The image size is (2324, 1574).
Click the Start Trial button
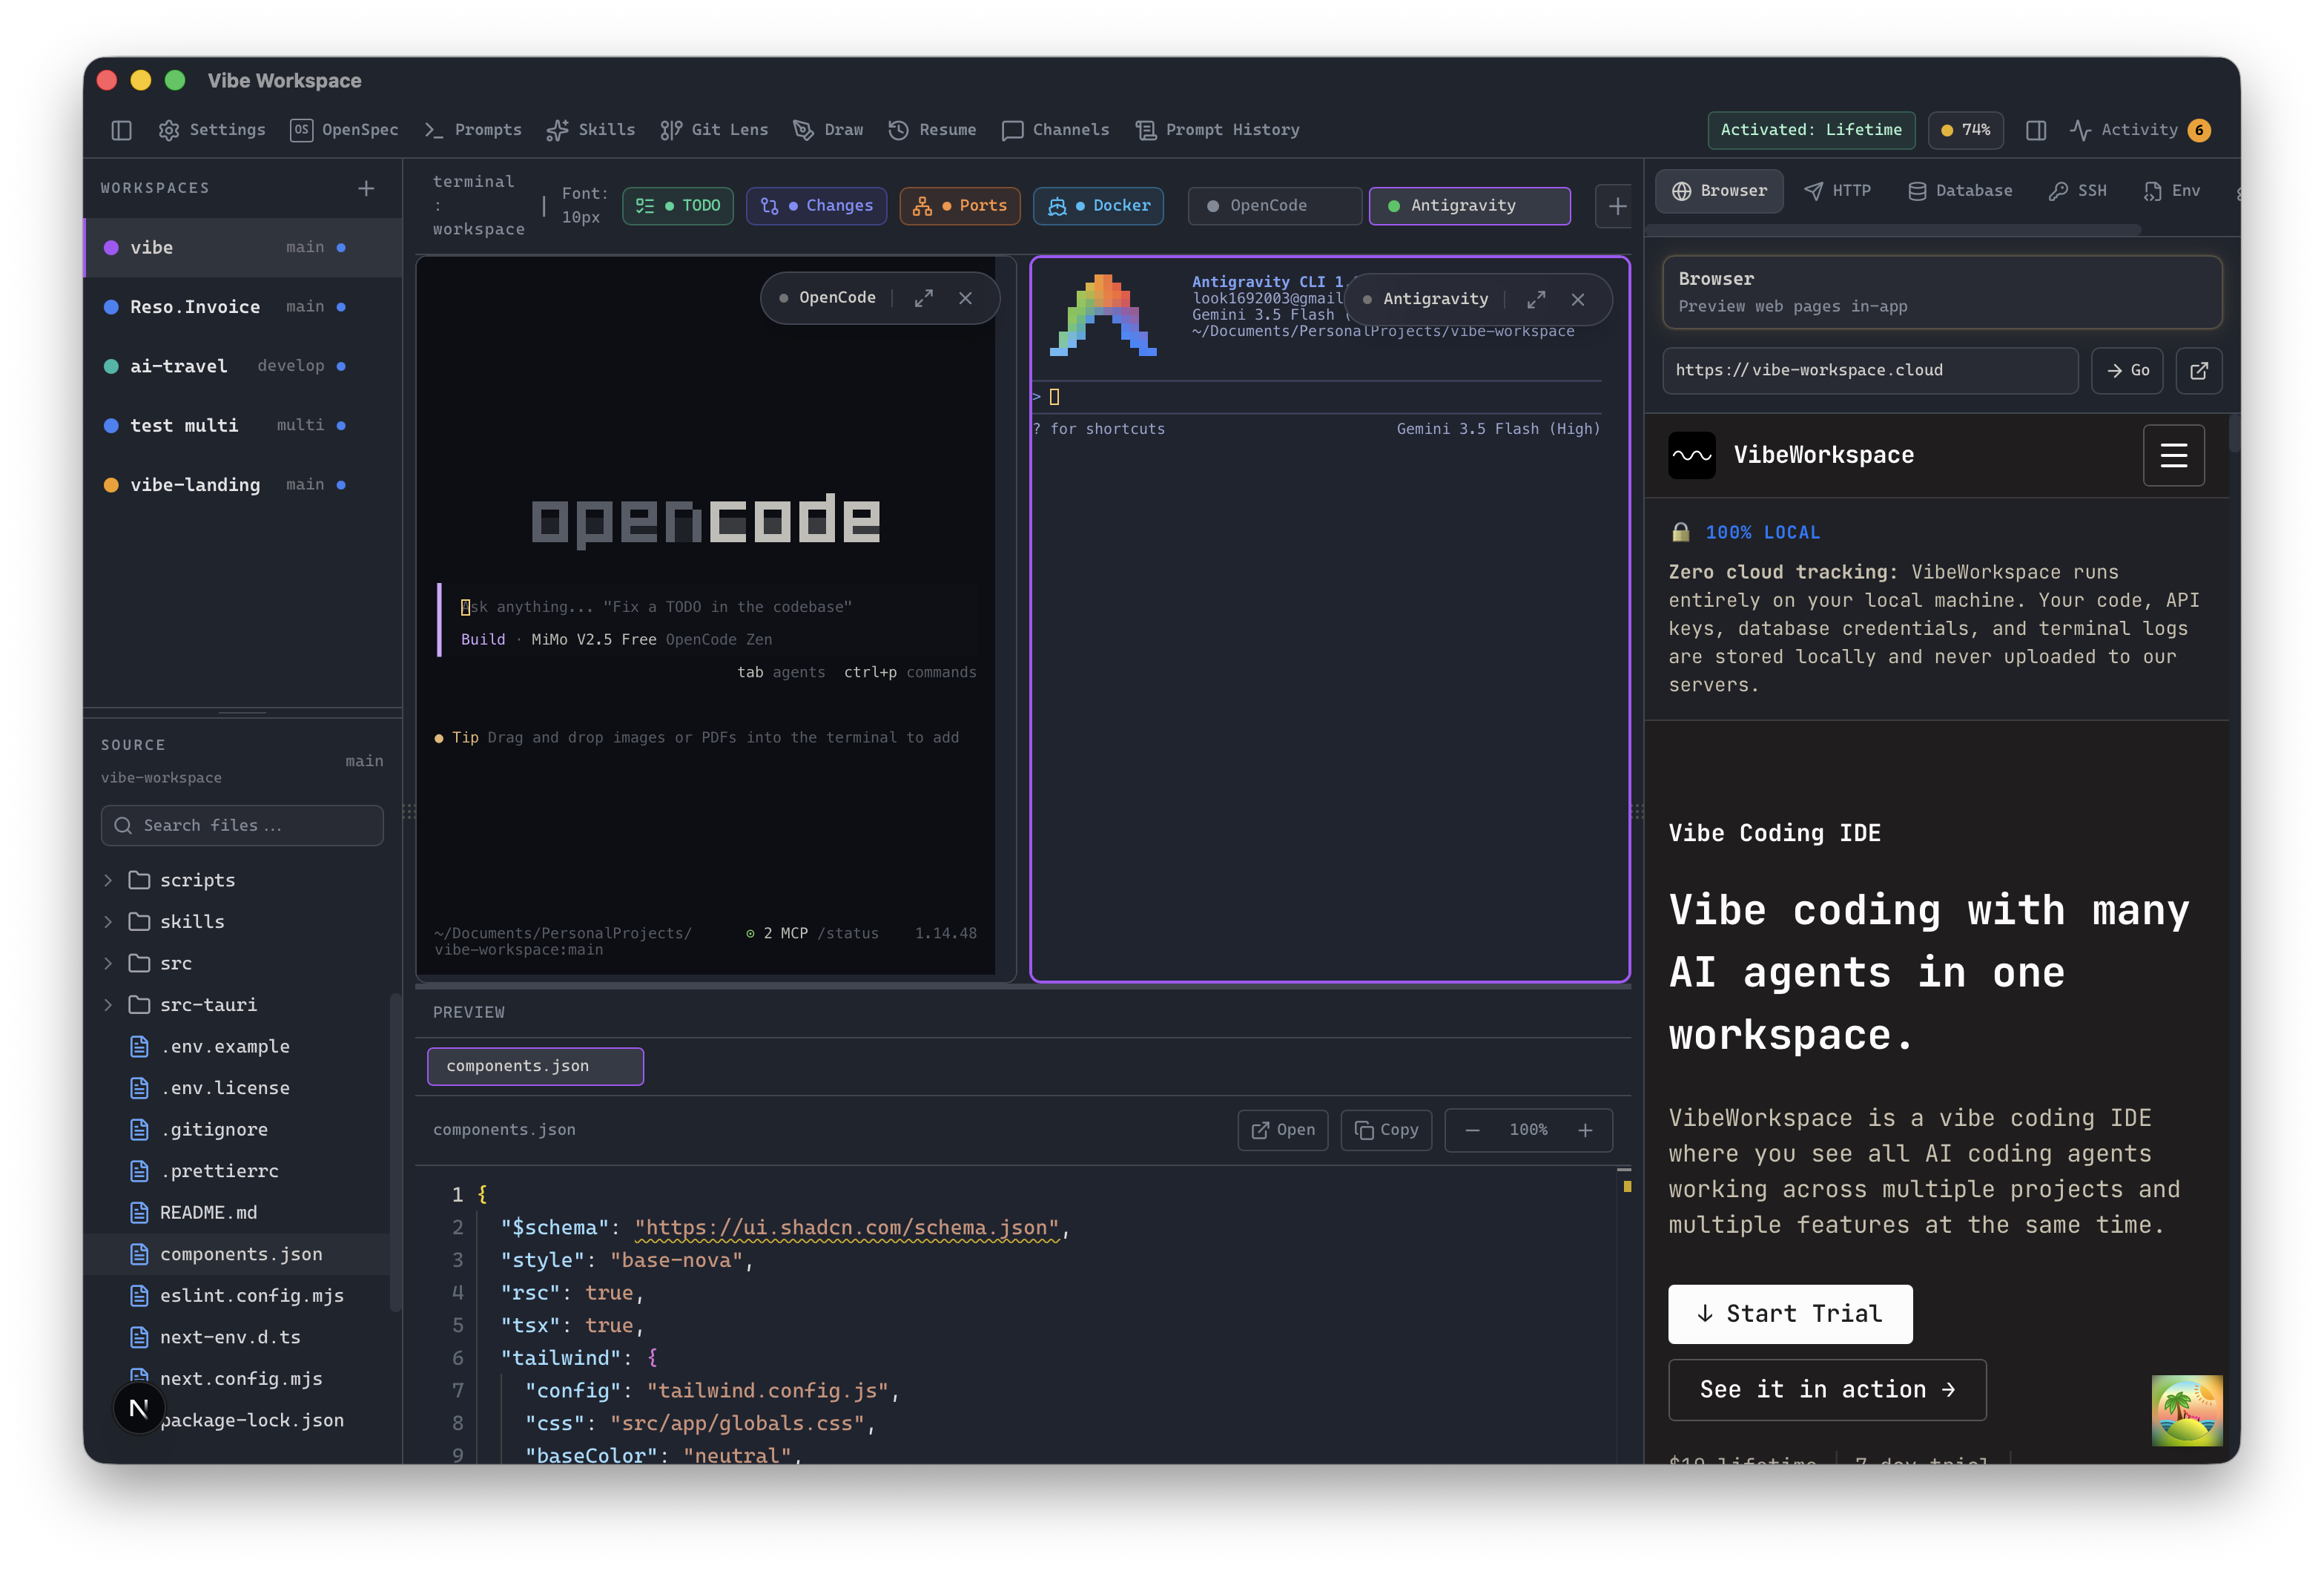pos(1790,1315)
